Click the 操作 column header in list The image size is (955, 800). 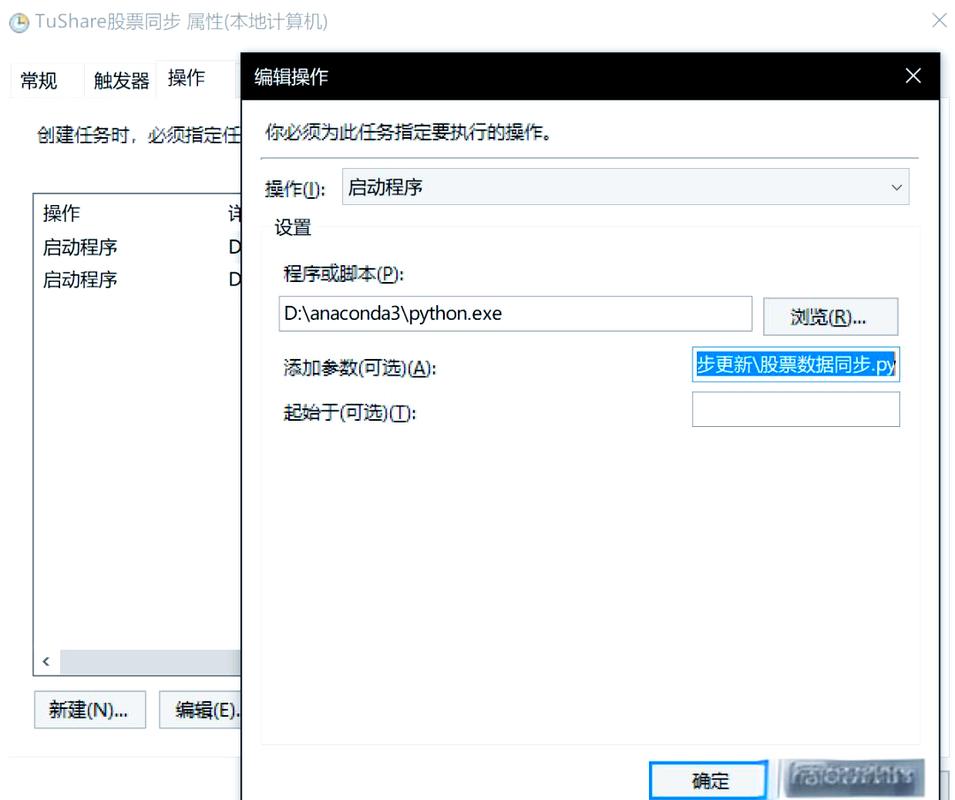[61, 213]
